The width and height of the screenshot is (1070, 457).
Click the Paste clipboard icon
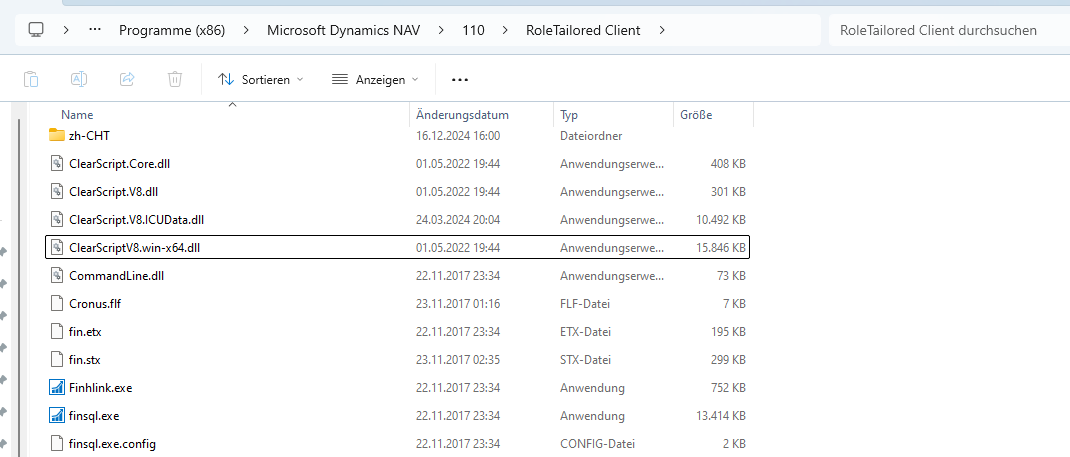tap(31, 79)
